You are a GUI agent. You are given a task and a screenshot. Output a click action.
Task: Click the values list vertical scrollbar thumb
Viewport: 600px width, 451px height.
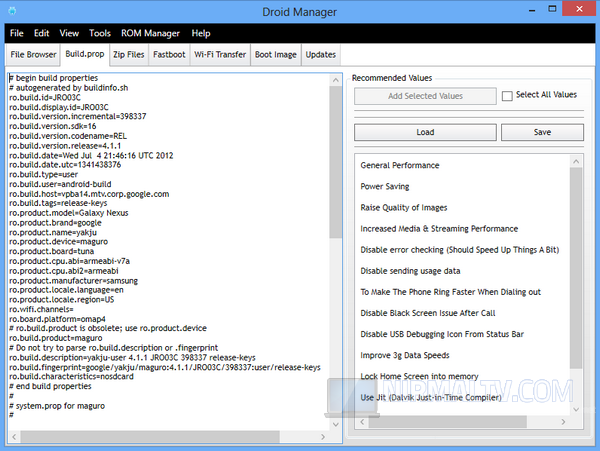point(576,268)
